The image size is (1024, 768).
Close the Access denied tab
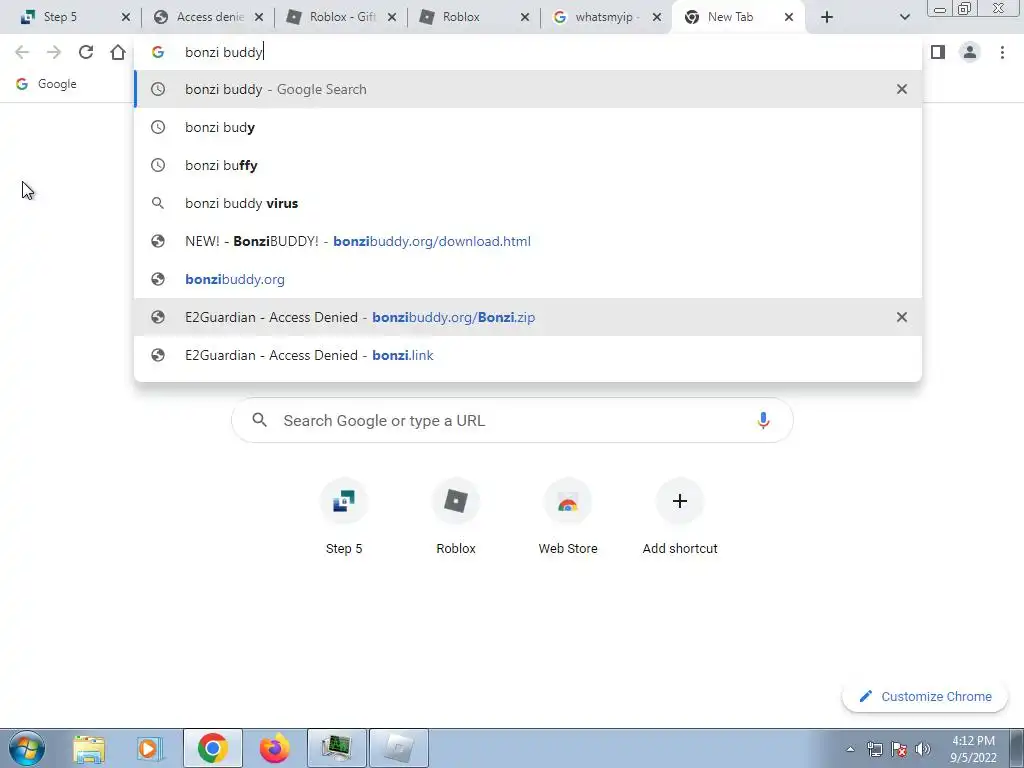point(259,18)
